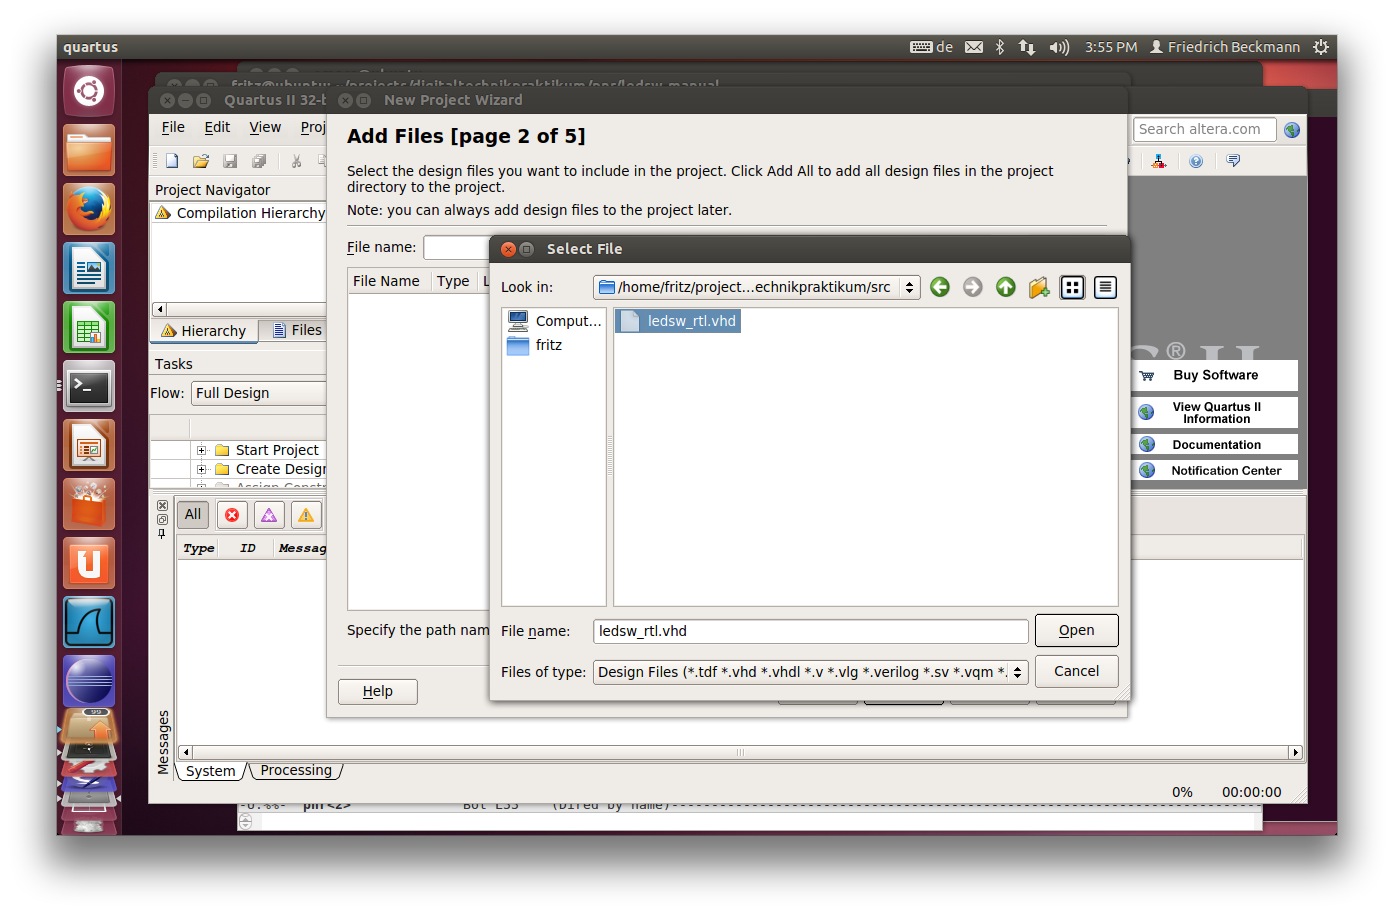The image size is (1394, 914).
Task: Toggle the error messages filter
Action: pos(232,515)
